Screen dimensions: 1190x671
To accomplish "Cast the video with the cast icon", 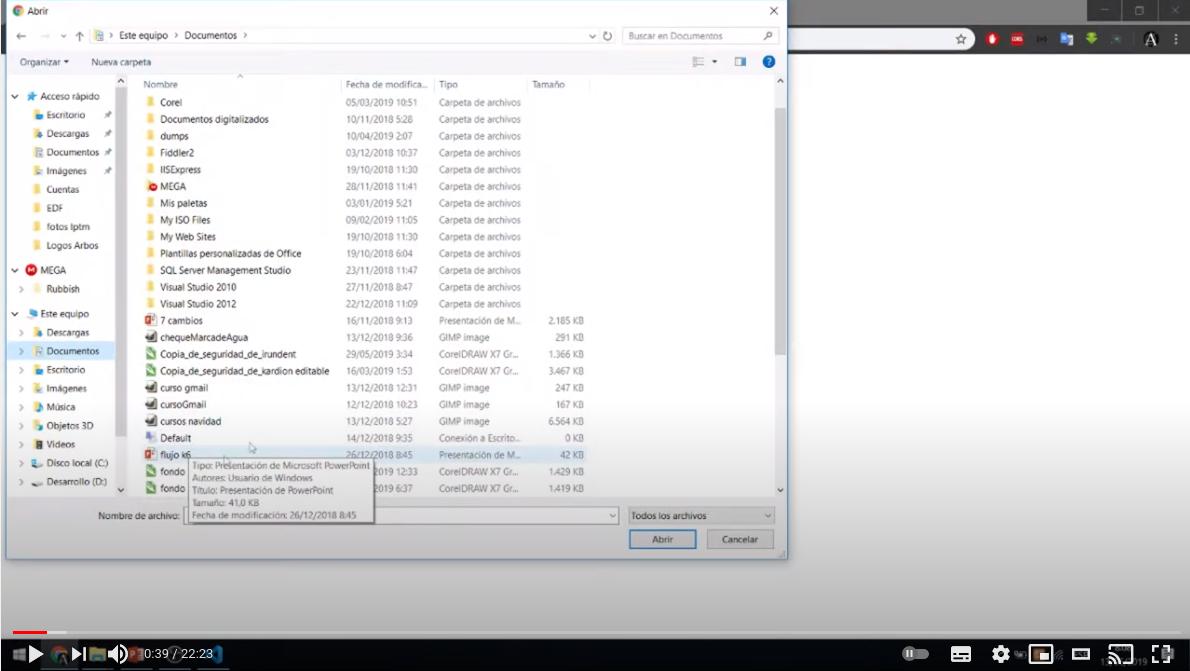I will (x=1120, y=654).
